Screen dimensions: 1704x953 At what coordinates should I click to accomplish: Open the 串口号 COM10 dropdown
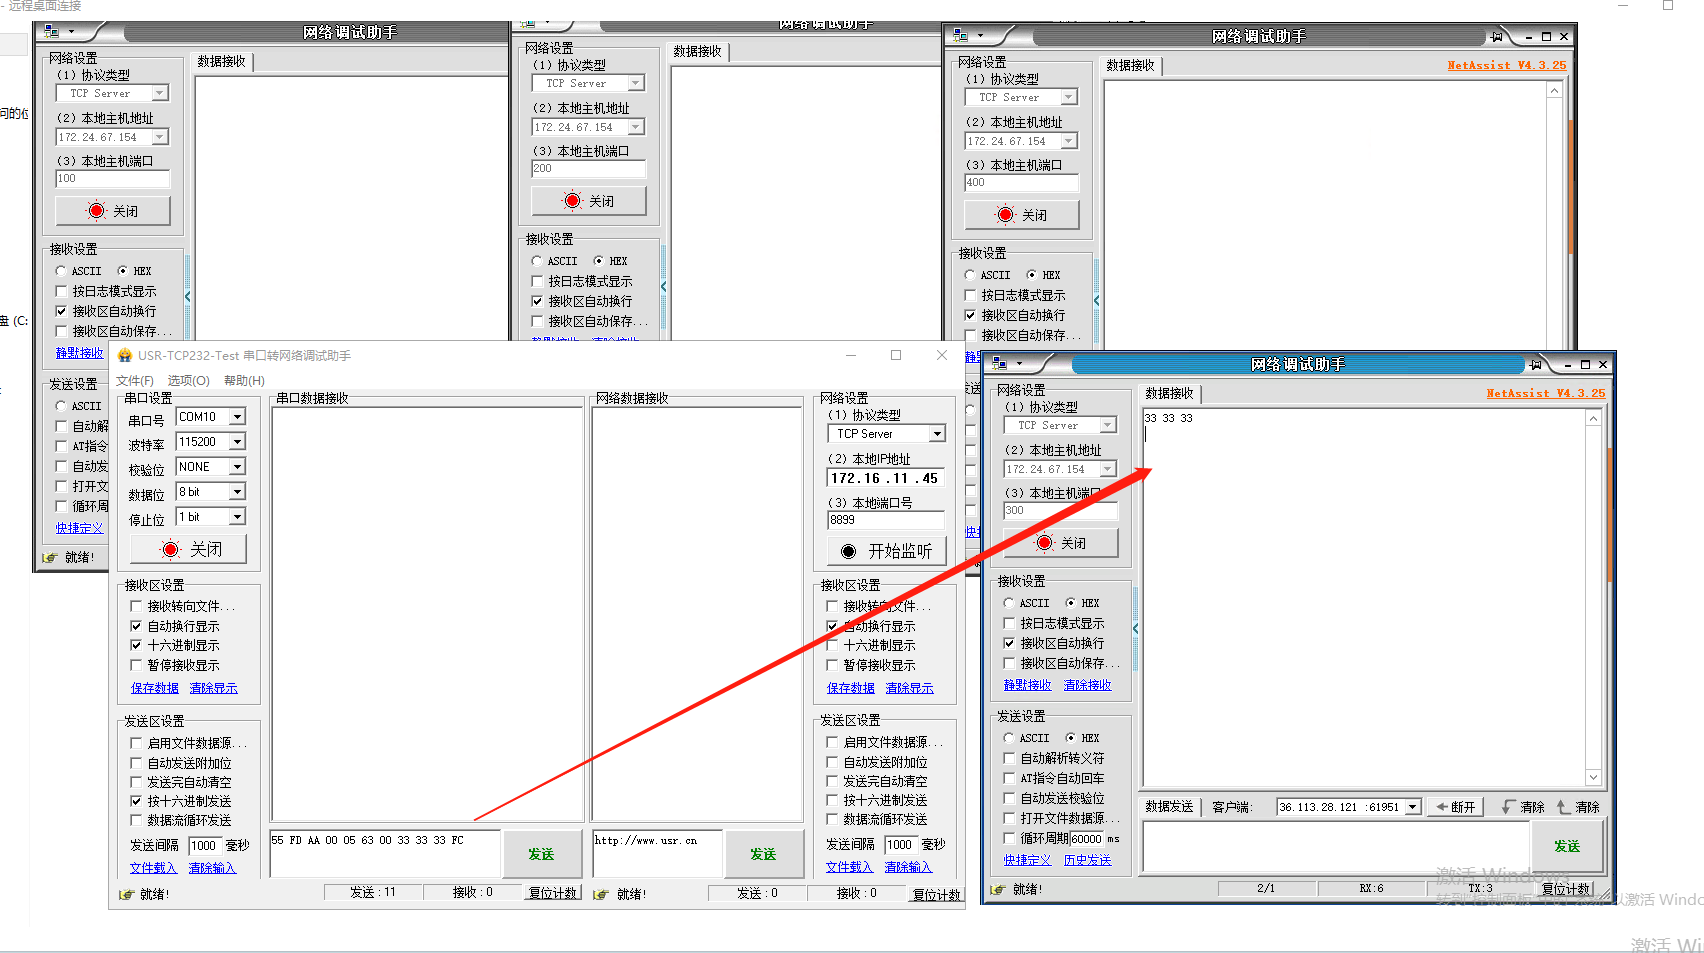coord(237,417)
